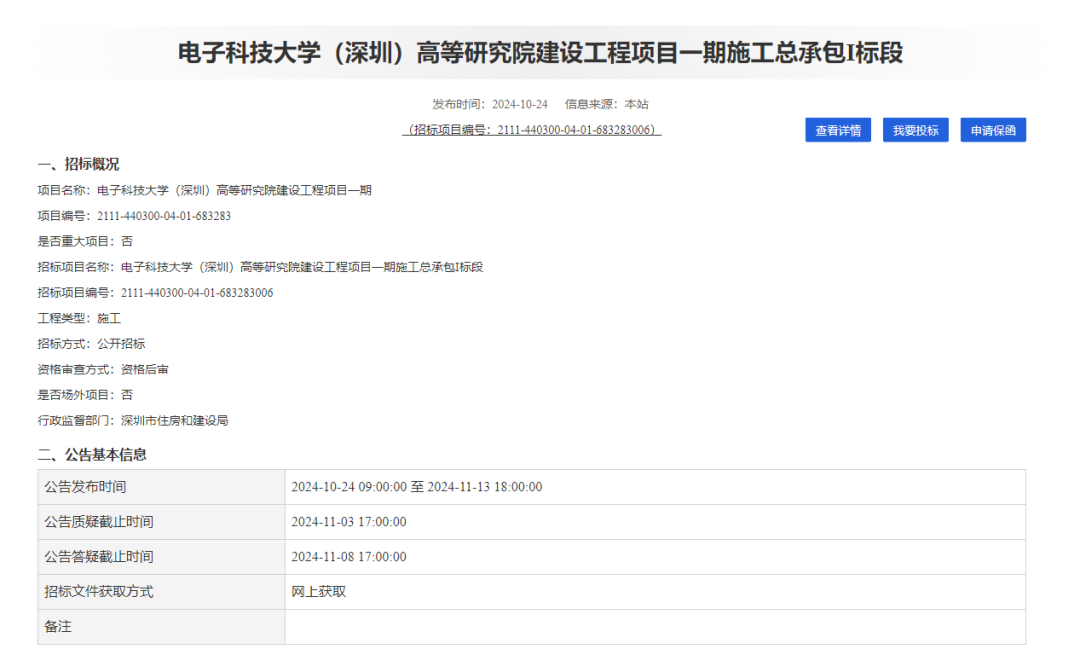Screen dimensions: 1080x655
Task: Select the 一、招标概况 heading
Action: [x=78, y=164]
